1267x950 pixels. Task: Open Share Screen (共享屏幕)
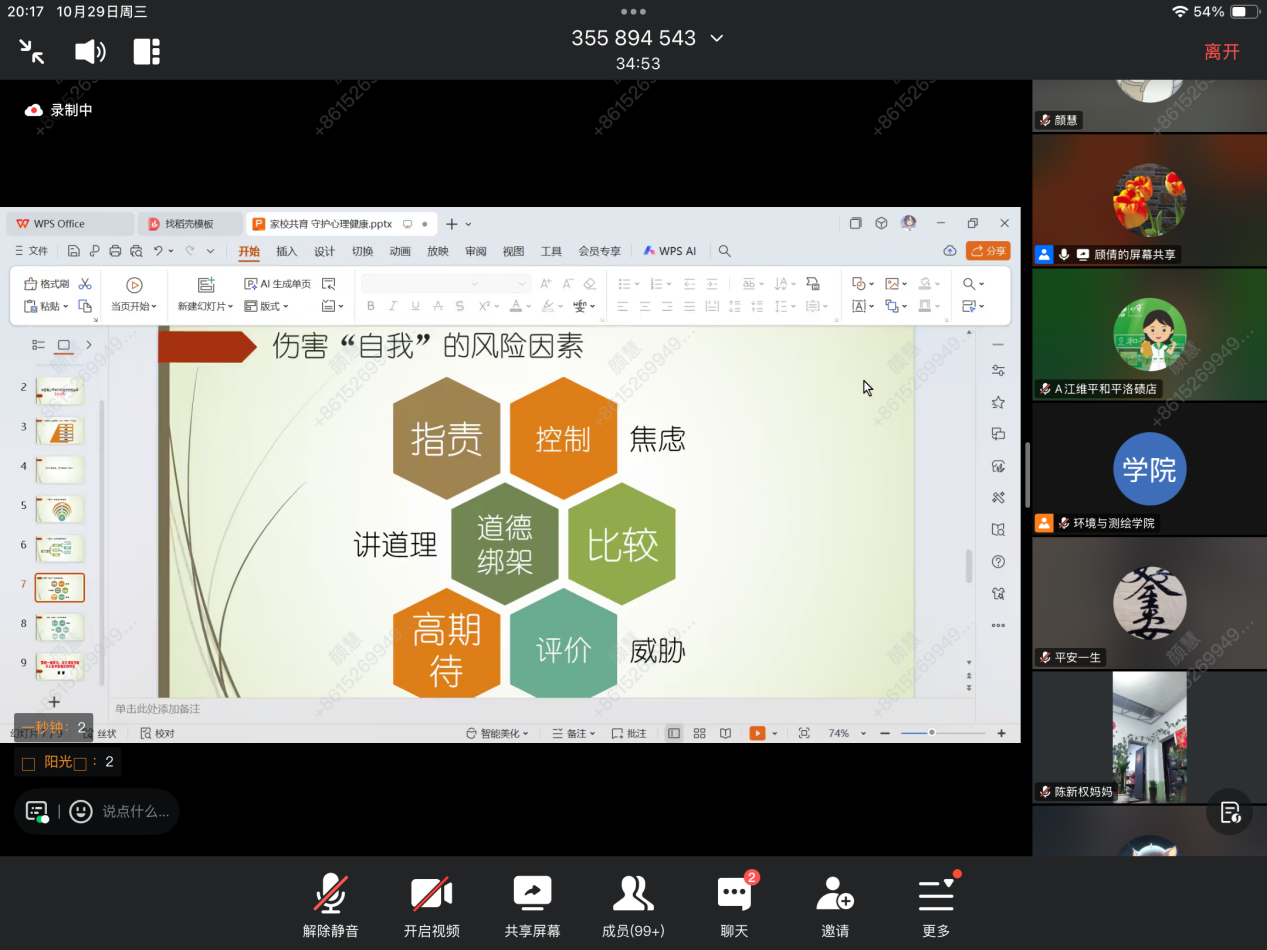click(532, 906)
